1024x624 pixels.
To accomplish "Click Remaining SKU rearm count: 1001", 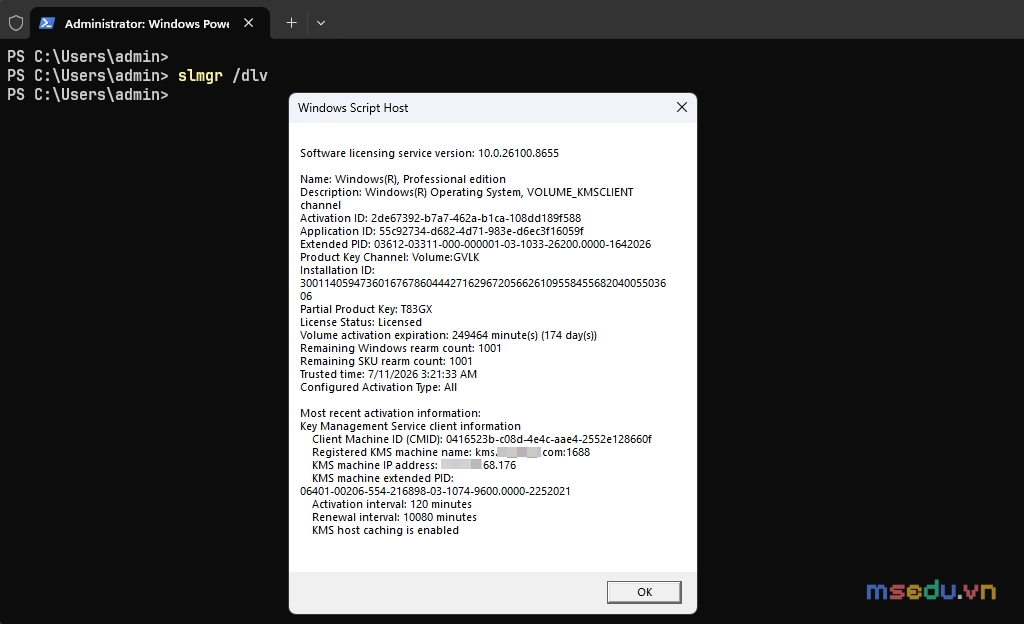I will (x=386, y=362).
